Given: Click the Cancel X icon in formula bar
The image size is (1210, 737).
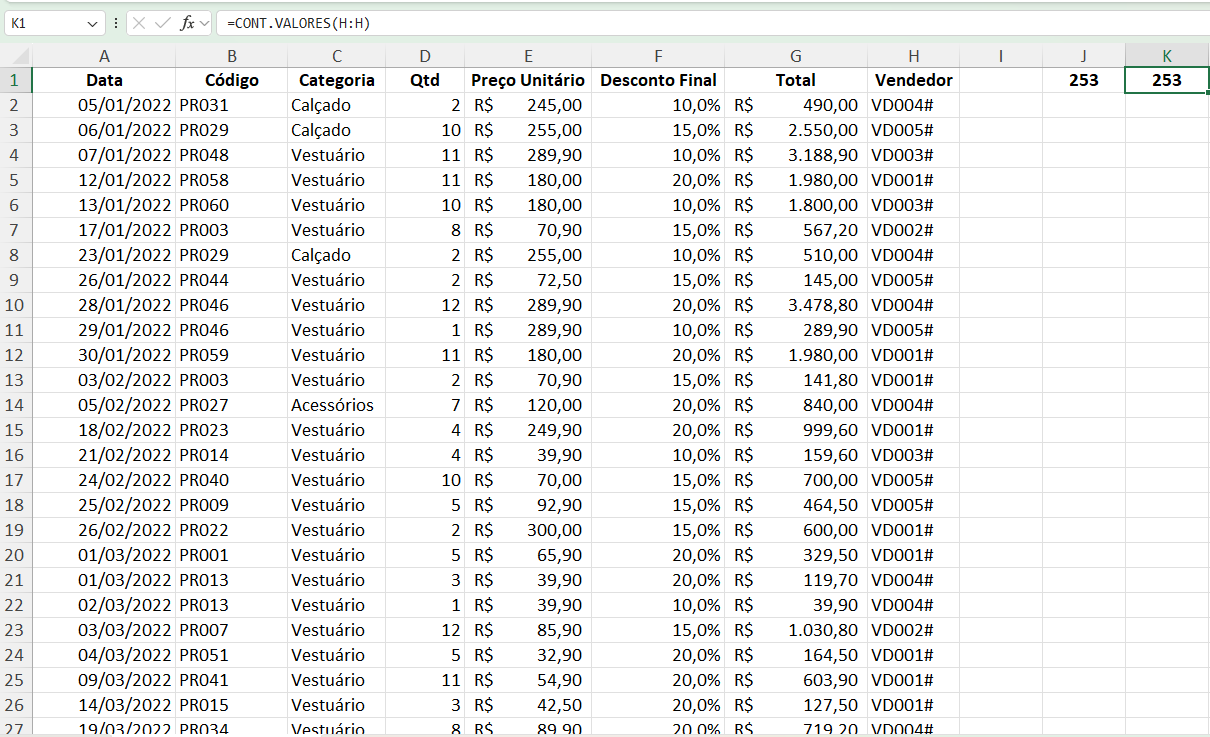Looking at the screenshot, I should tap(140, 23).
